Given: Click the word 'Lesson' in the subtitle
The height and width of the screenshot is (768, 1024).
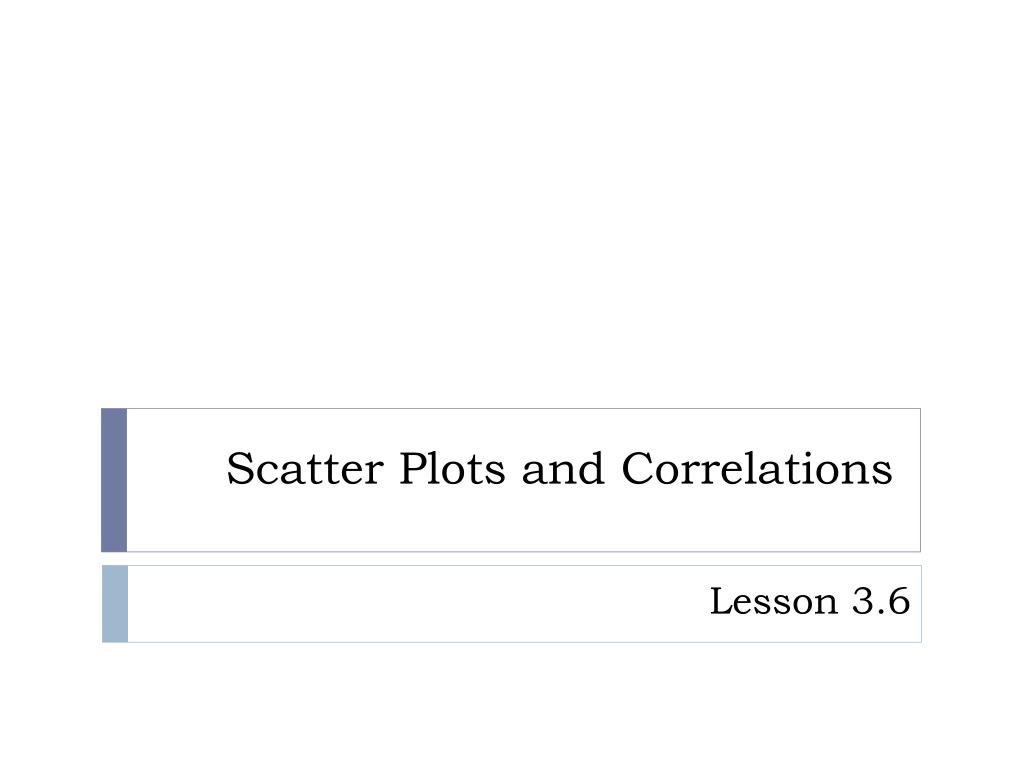Looking at the screenshot, I should [773, 601].
